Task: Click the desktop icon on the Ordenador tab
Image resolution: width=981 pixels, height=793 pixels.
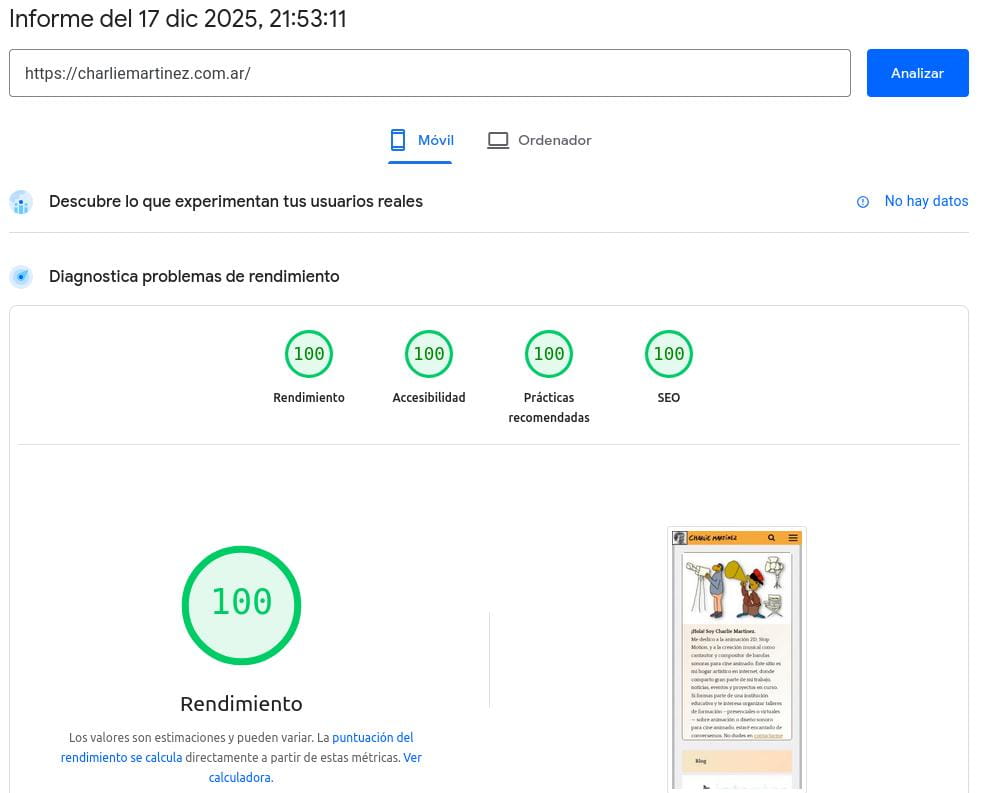Action: click(498, 140)
